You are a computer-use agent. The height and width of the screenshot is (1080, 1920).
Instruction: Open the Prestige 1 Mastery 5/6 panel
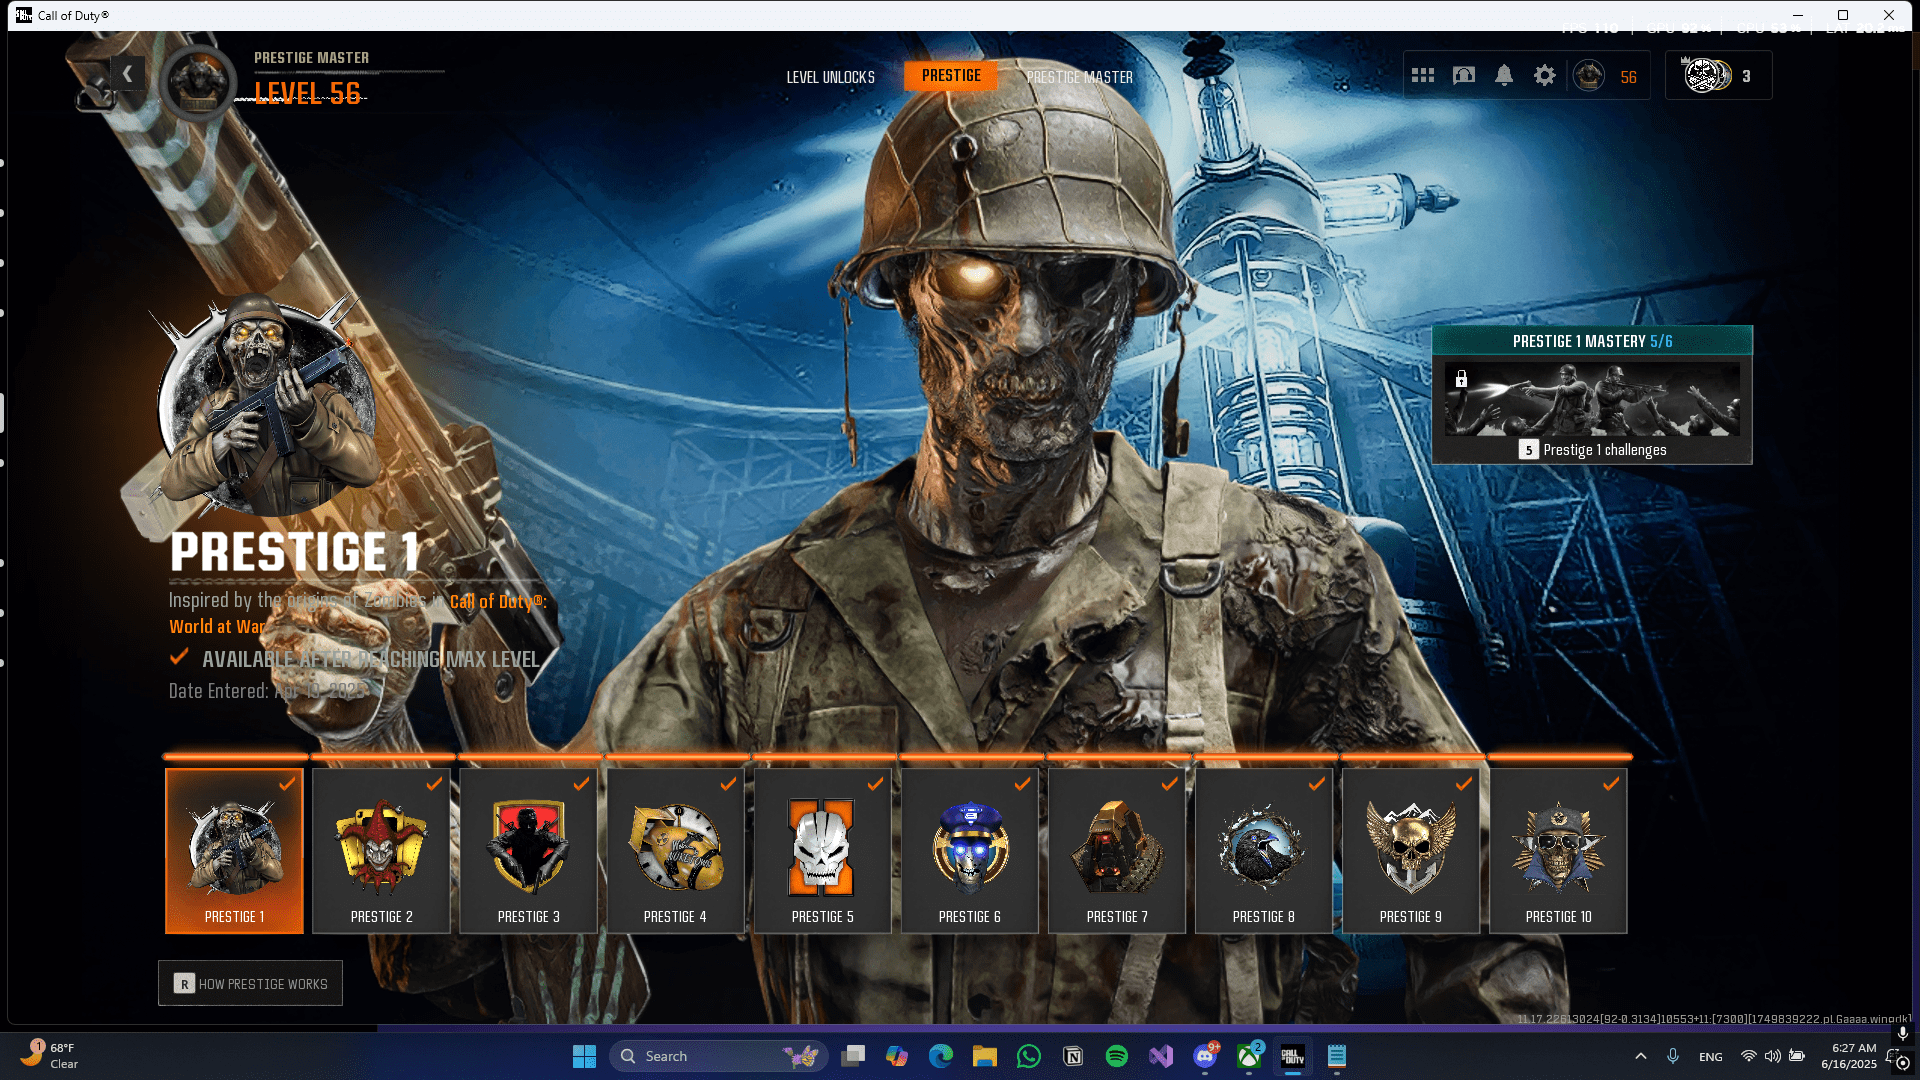coord(1592,395)
